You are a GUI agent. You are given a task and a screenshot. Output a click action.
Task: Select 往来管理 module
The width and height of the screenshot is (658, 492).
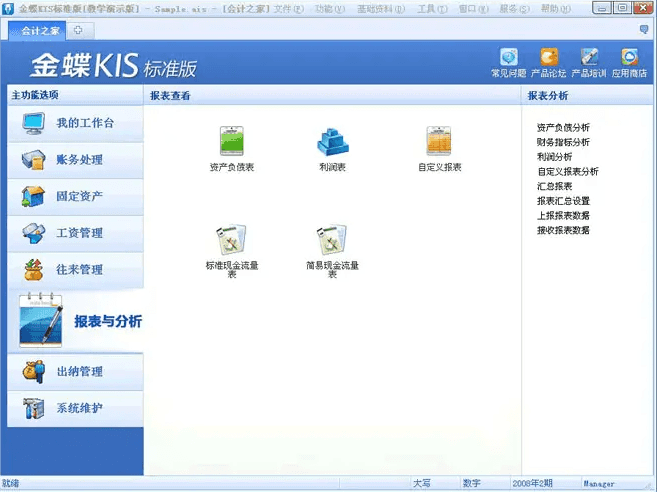tap(76, 270)
